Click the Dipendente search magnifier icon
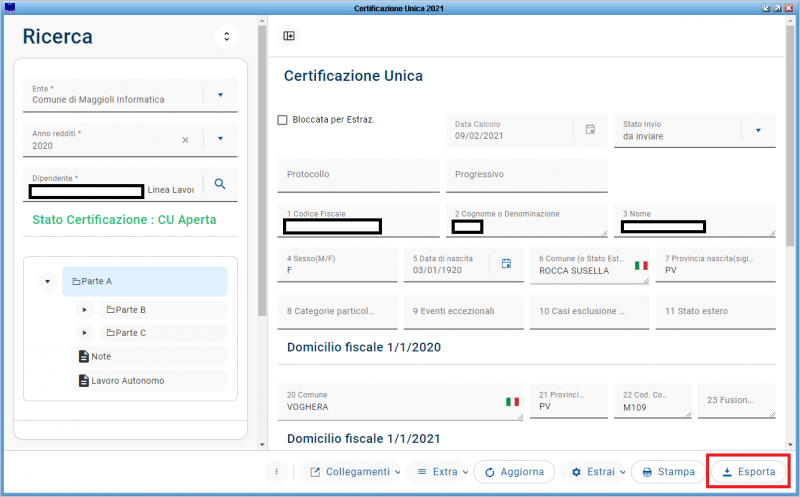Viewport: 800px width, 497px height. (x=220, y=184)
